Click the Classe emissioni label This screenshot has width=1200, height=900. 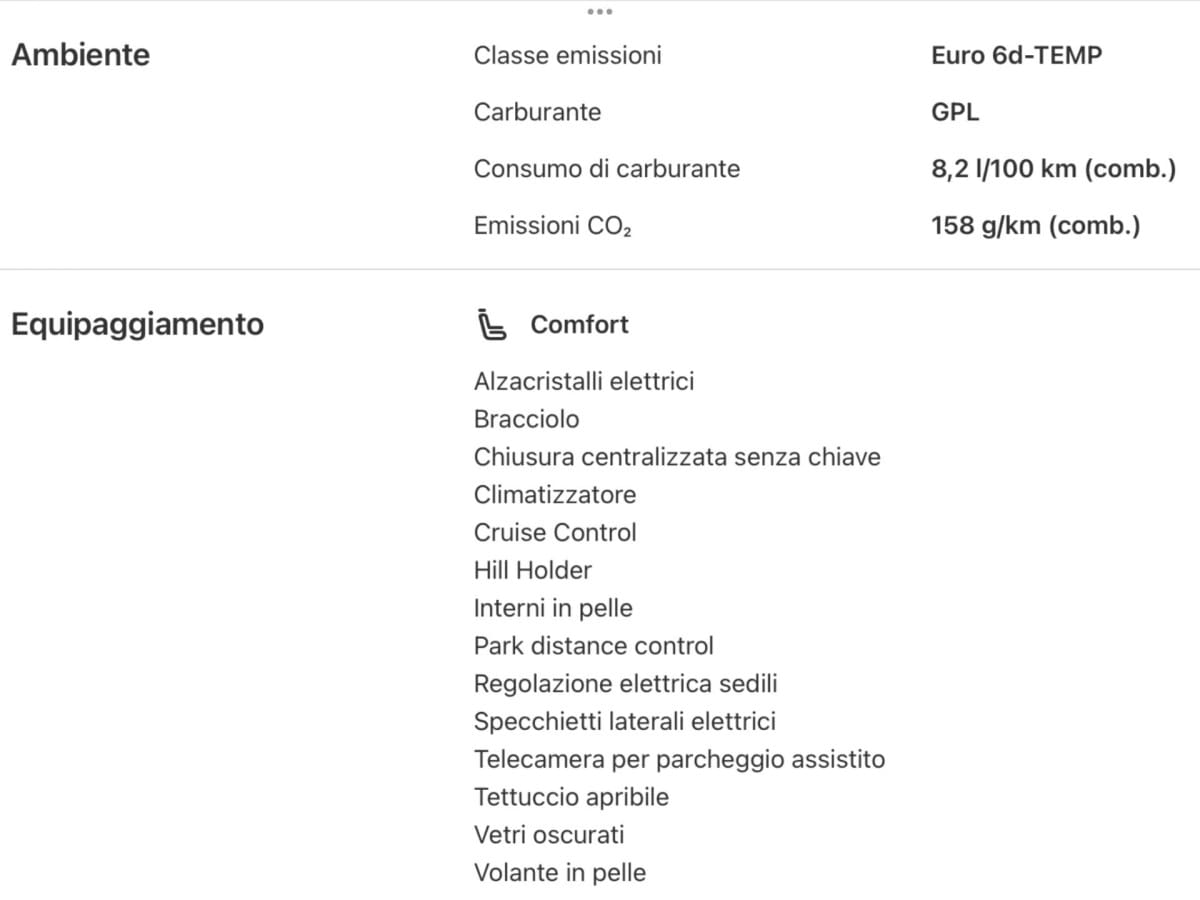click(567, 55)
